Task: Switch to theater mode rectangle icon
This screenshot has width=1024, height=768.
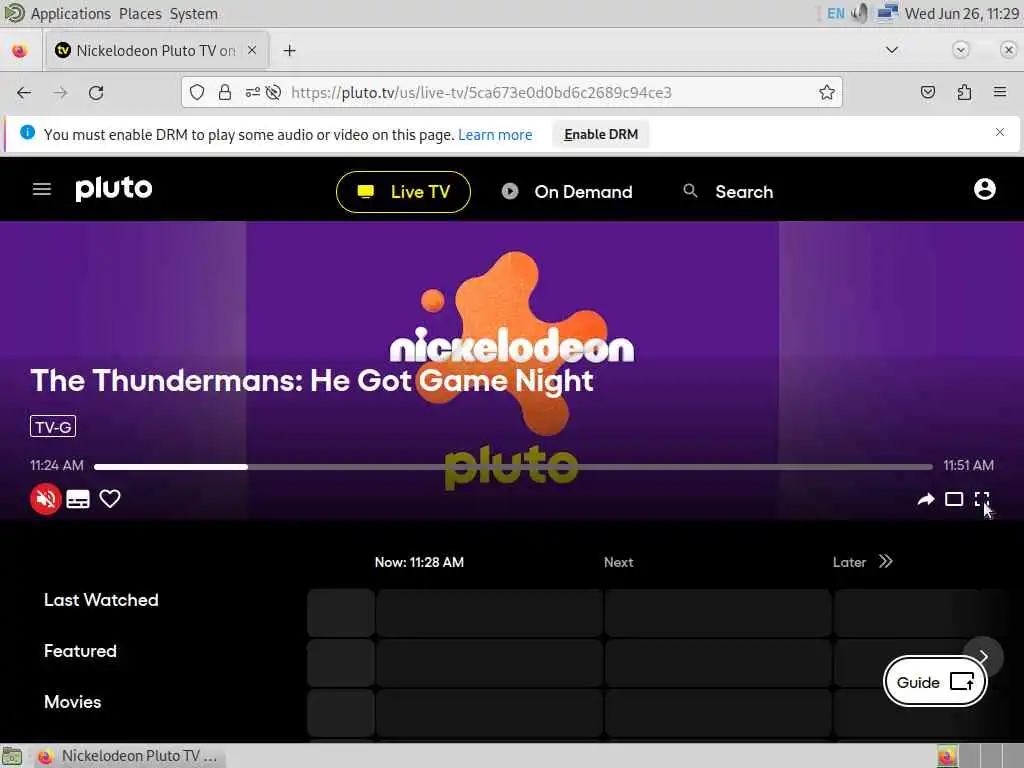Action: coord(954,500)
